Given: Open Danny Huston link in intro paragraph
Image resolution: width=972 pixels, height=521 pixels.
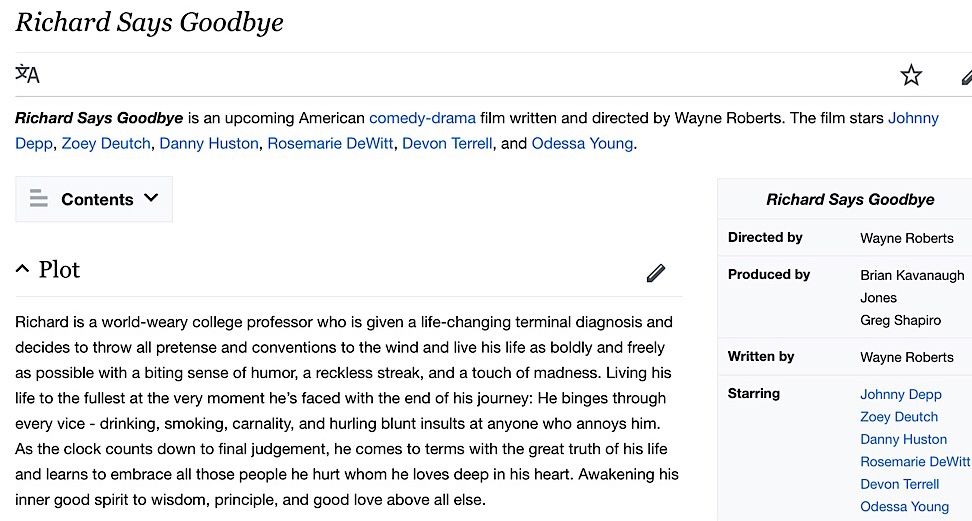Looking at the screenshot, I should tap(208, 143).
